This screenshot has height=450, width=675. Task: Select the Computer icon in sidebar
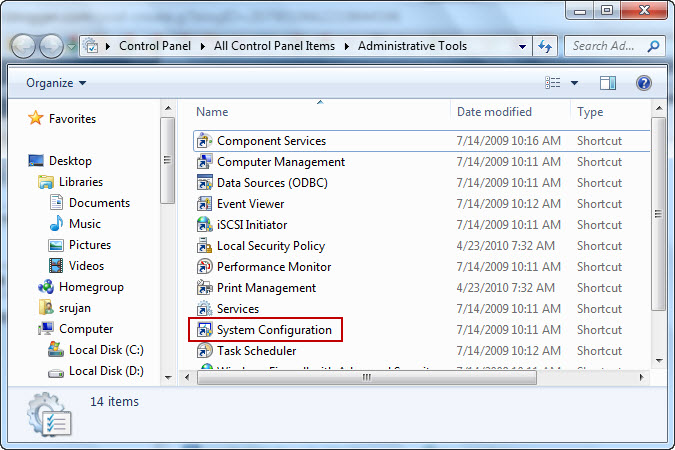pos(46,329)
